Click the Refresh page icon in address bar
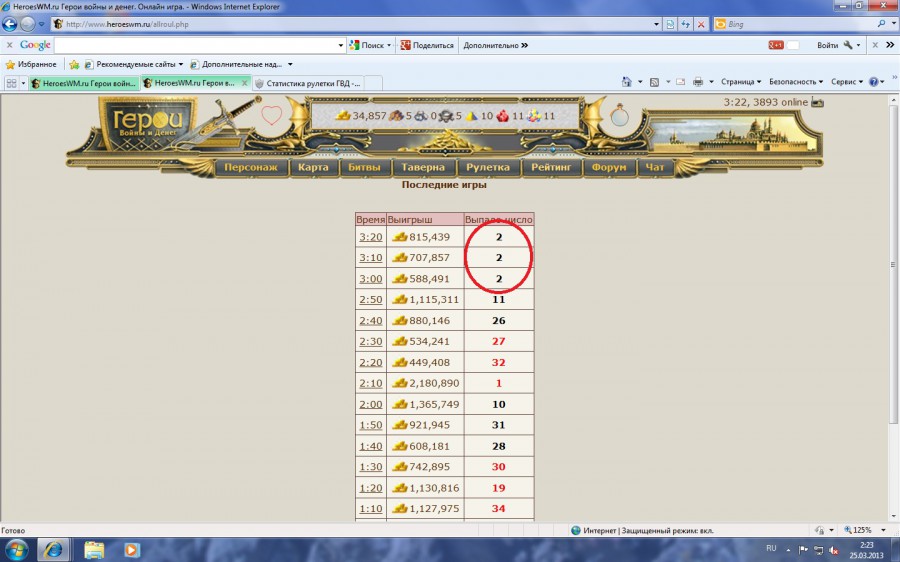This screenshot has width=900, height=562. pyautogui.click(x=684, y=24)
